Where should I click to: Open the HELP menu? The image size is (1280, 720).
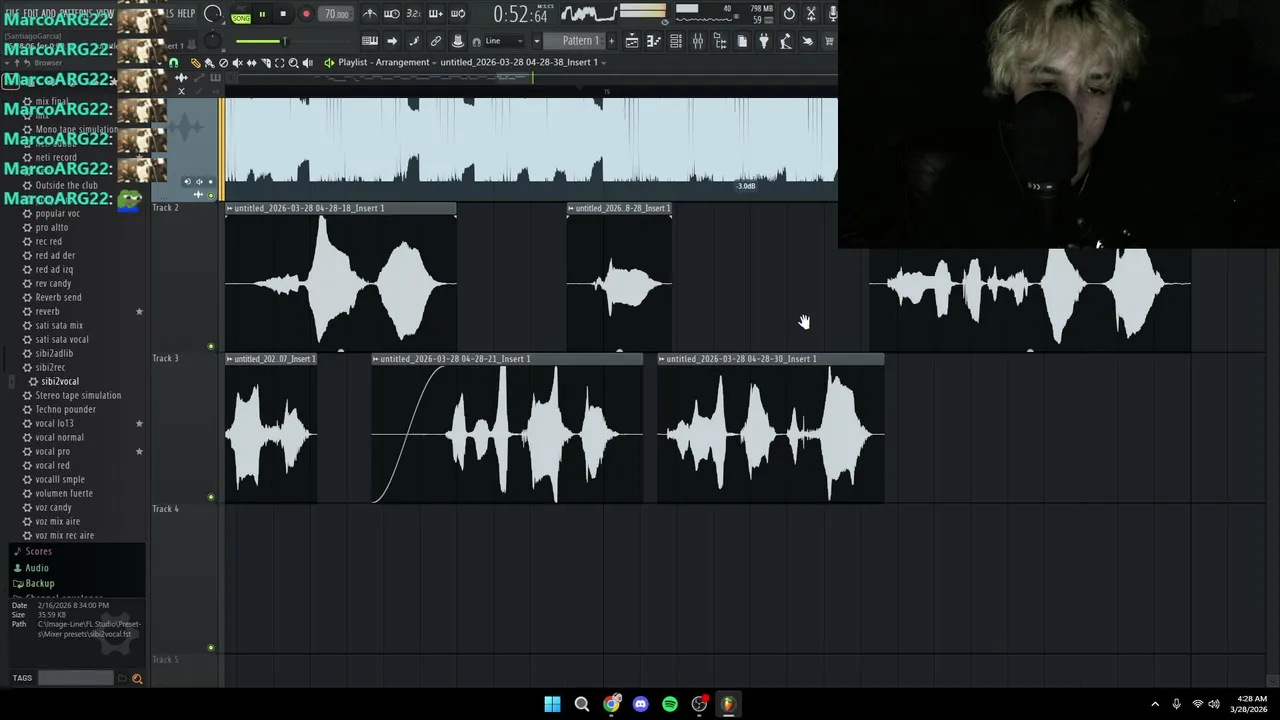tap(186, 13)
